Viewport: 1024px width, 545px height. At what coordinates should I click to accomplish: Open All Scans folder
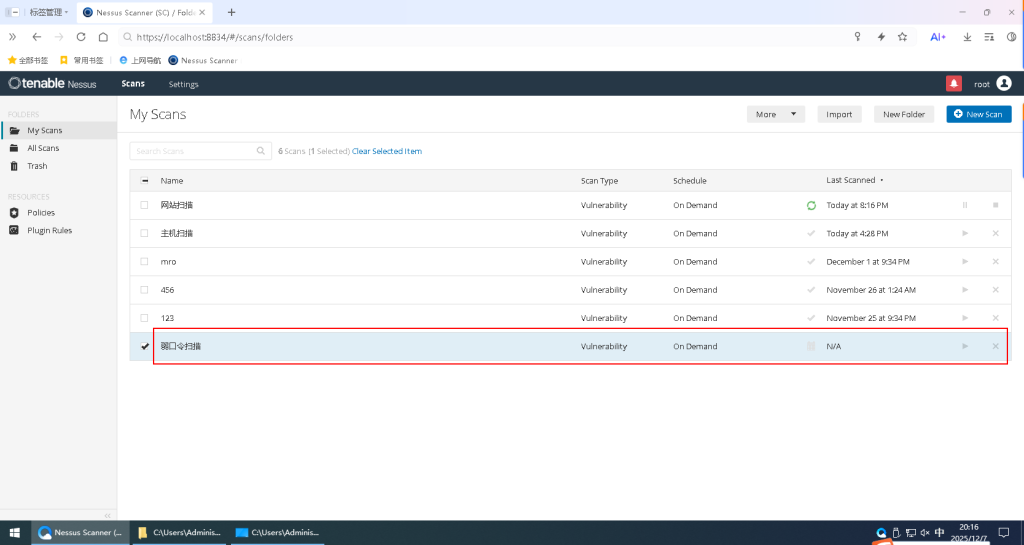click(x=43, y=148)
